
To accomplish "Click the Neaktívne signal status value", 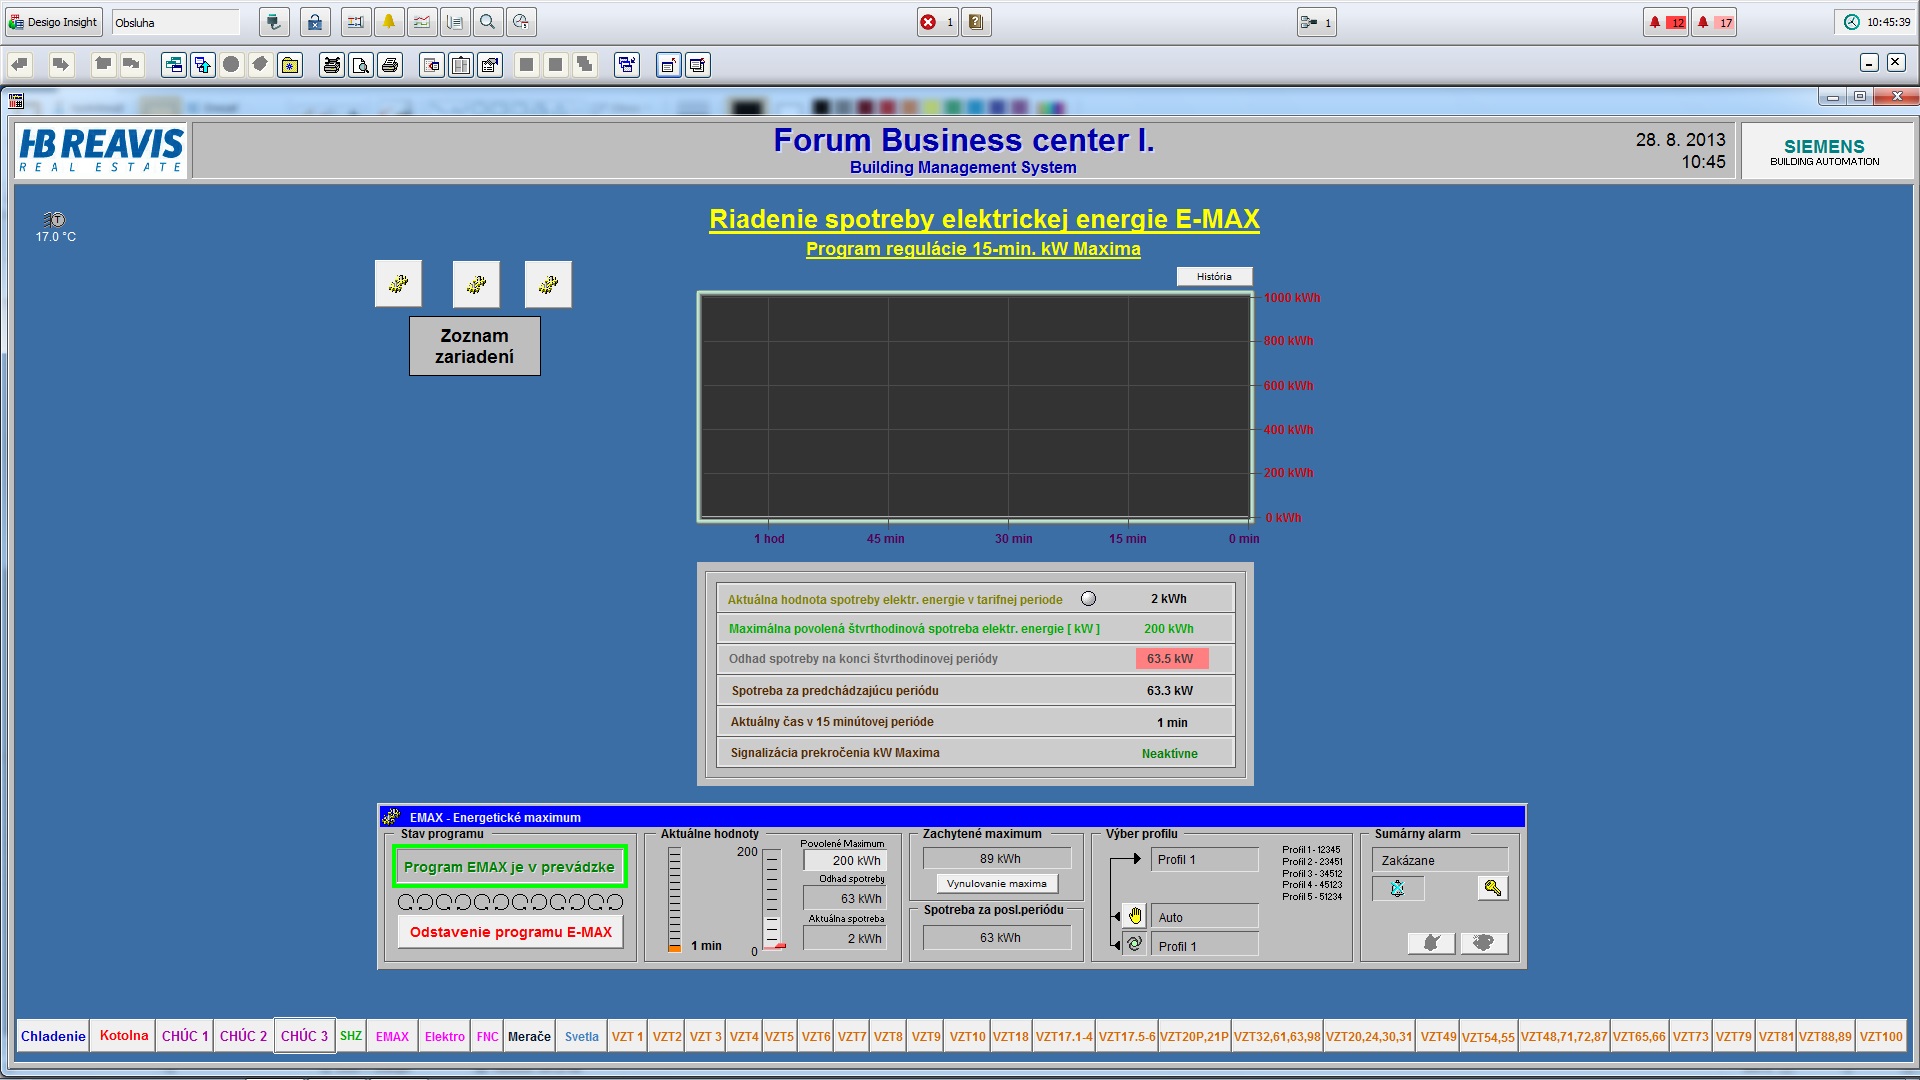I will tap(1170, 754).
